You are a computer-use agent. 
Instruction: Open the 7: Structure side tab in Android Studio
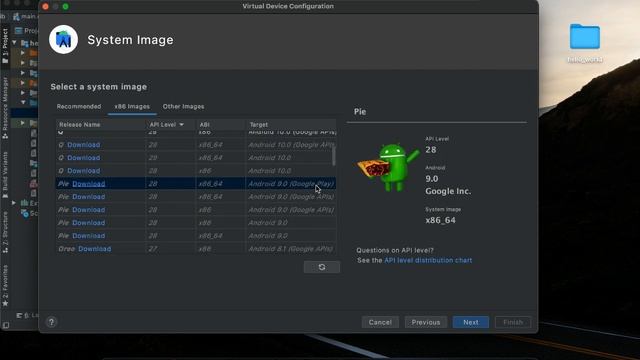(5, 232)
